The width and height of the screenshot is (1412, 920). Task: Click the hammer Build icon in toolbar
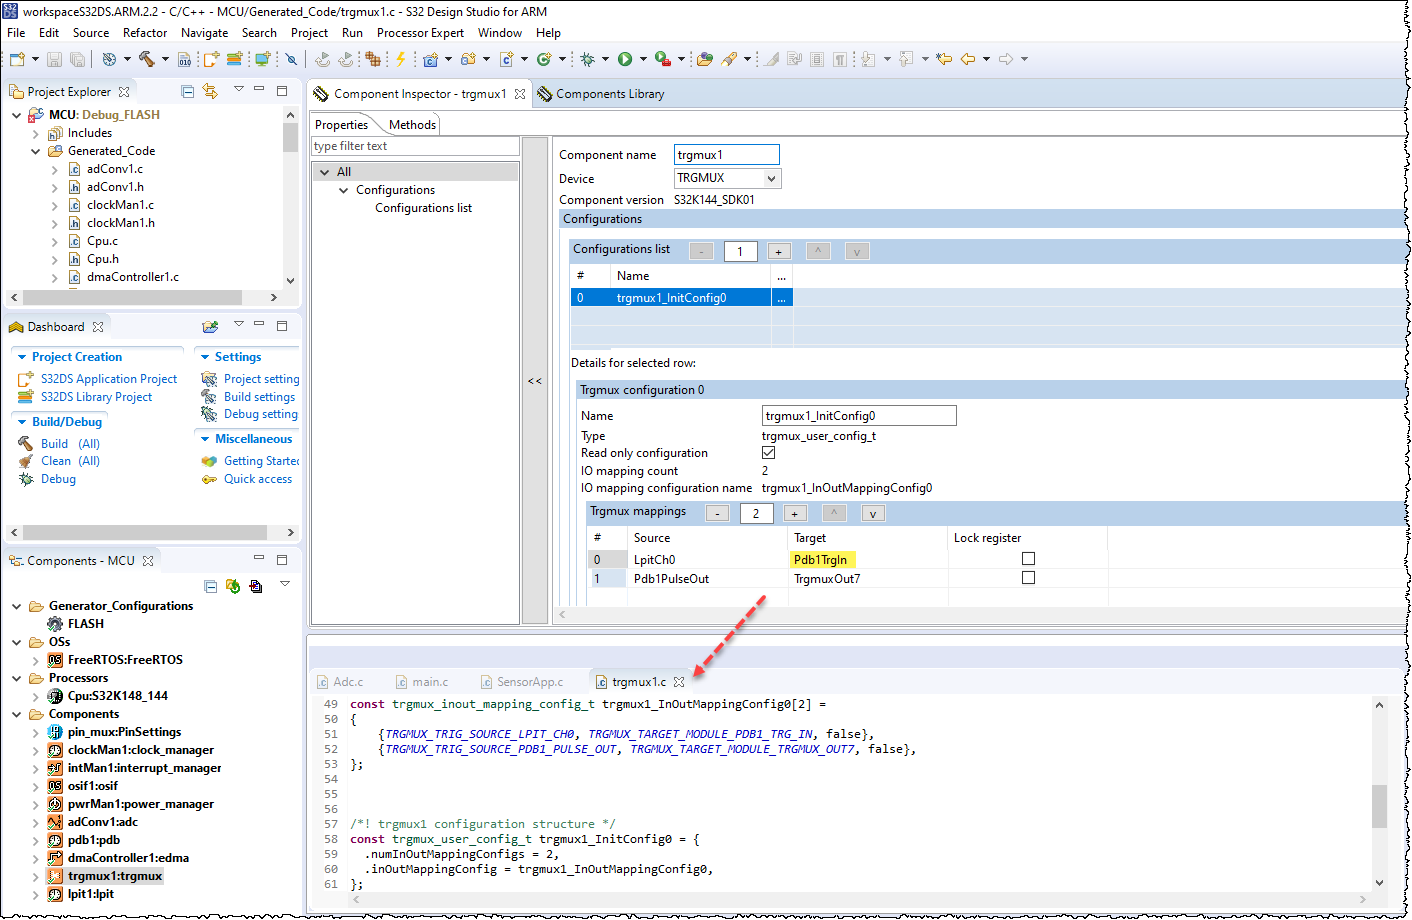(x=147, y=59)
